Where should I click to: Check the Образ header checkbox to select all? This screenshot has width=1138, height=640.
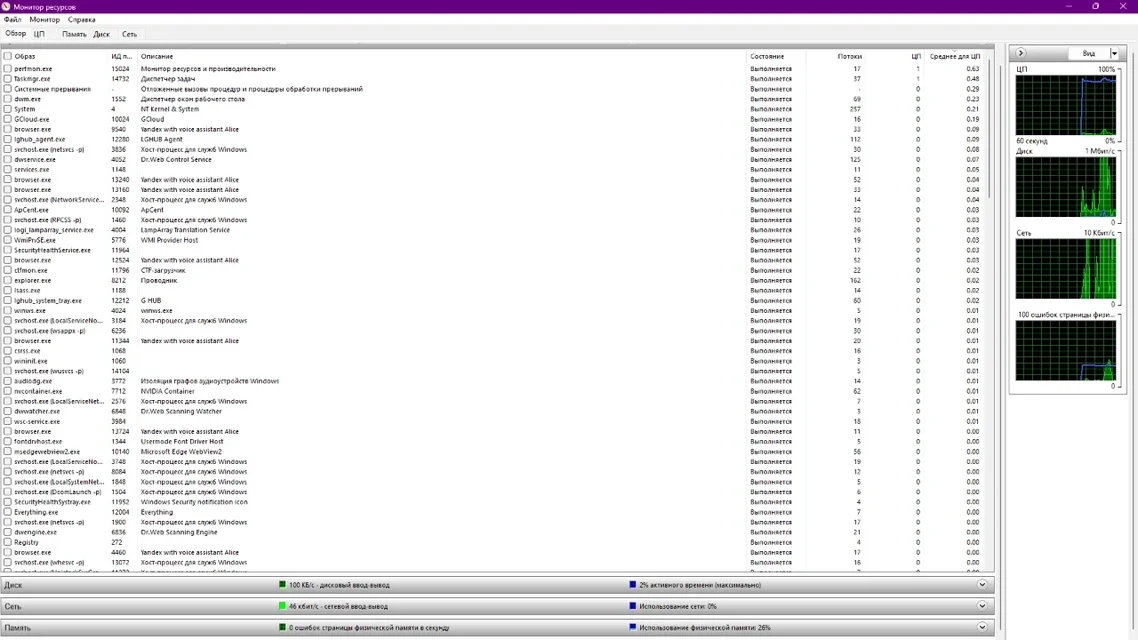click(x=7, y=56)
